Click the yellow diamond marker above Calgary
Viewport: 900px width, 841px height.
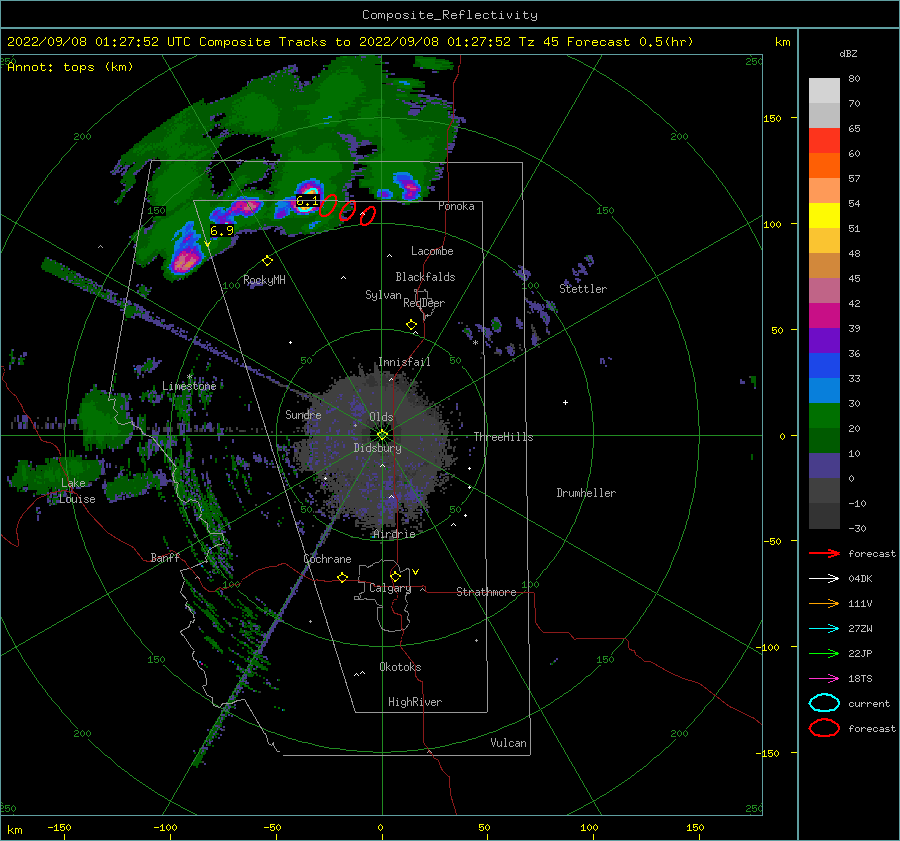395,576
